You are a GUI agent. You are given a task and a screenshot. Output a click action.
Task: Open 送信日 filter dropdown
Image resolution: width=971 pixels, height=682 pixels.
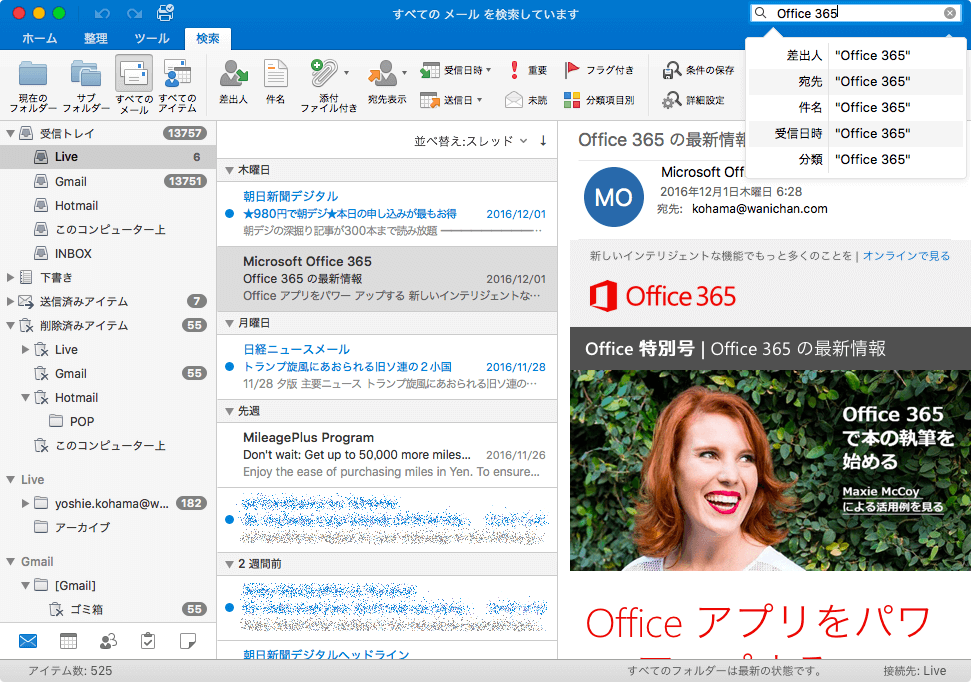(x=451, y=100)
